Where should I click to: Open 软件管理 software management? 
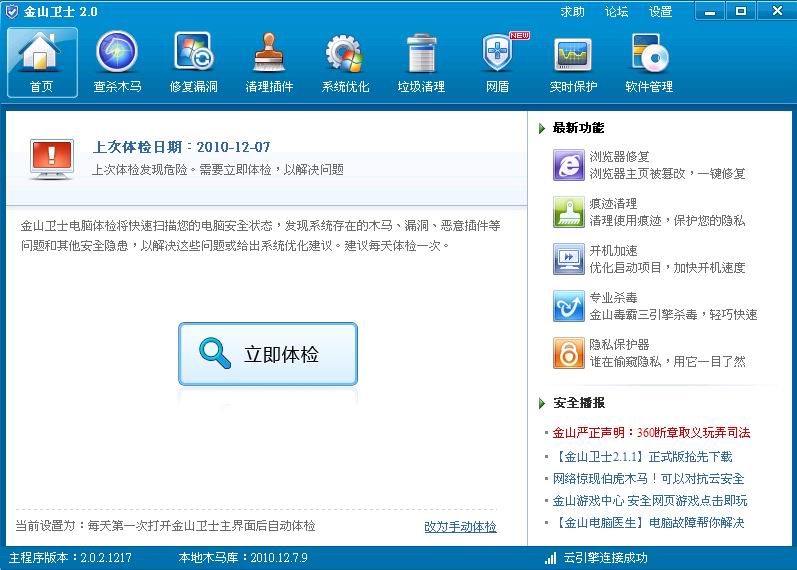(649, 63)
